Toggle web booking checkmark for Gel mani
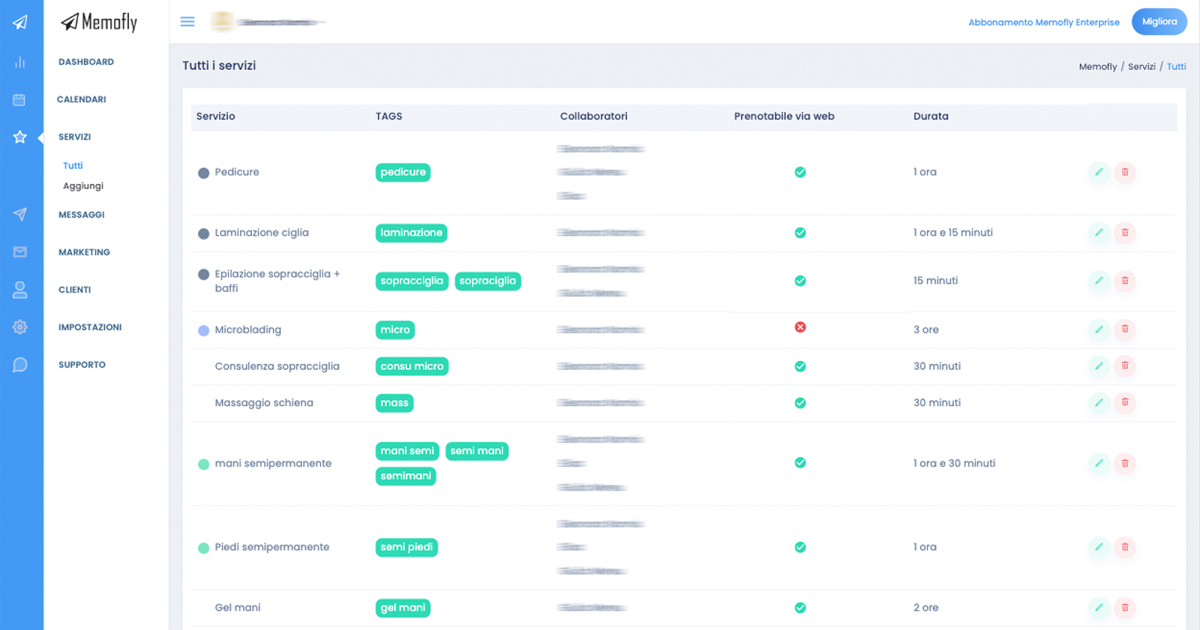The width and height of the screenshot is (1200, 630). [800, 608]
